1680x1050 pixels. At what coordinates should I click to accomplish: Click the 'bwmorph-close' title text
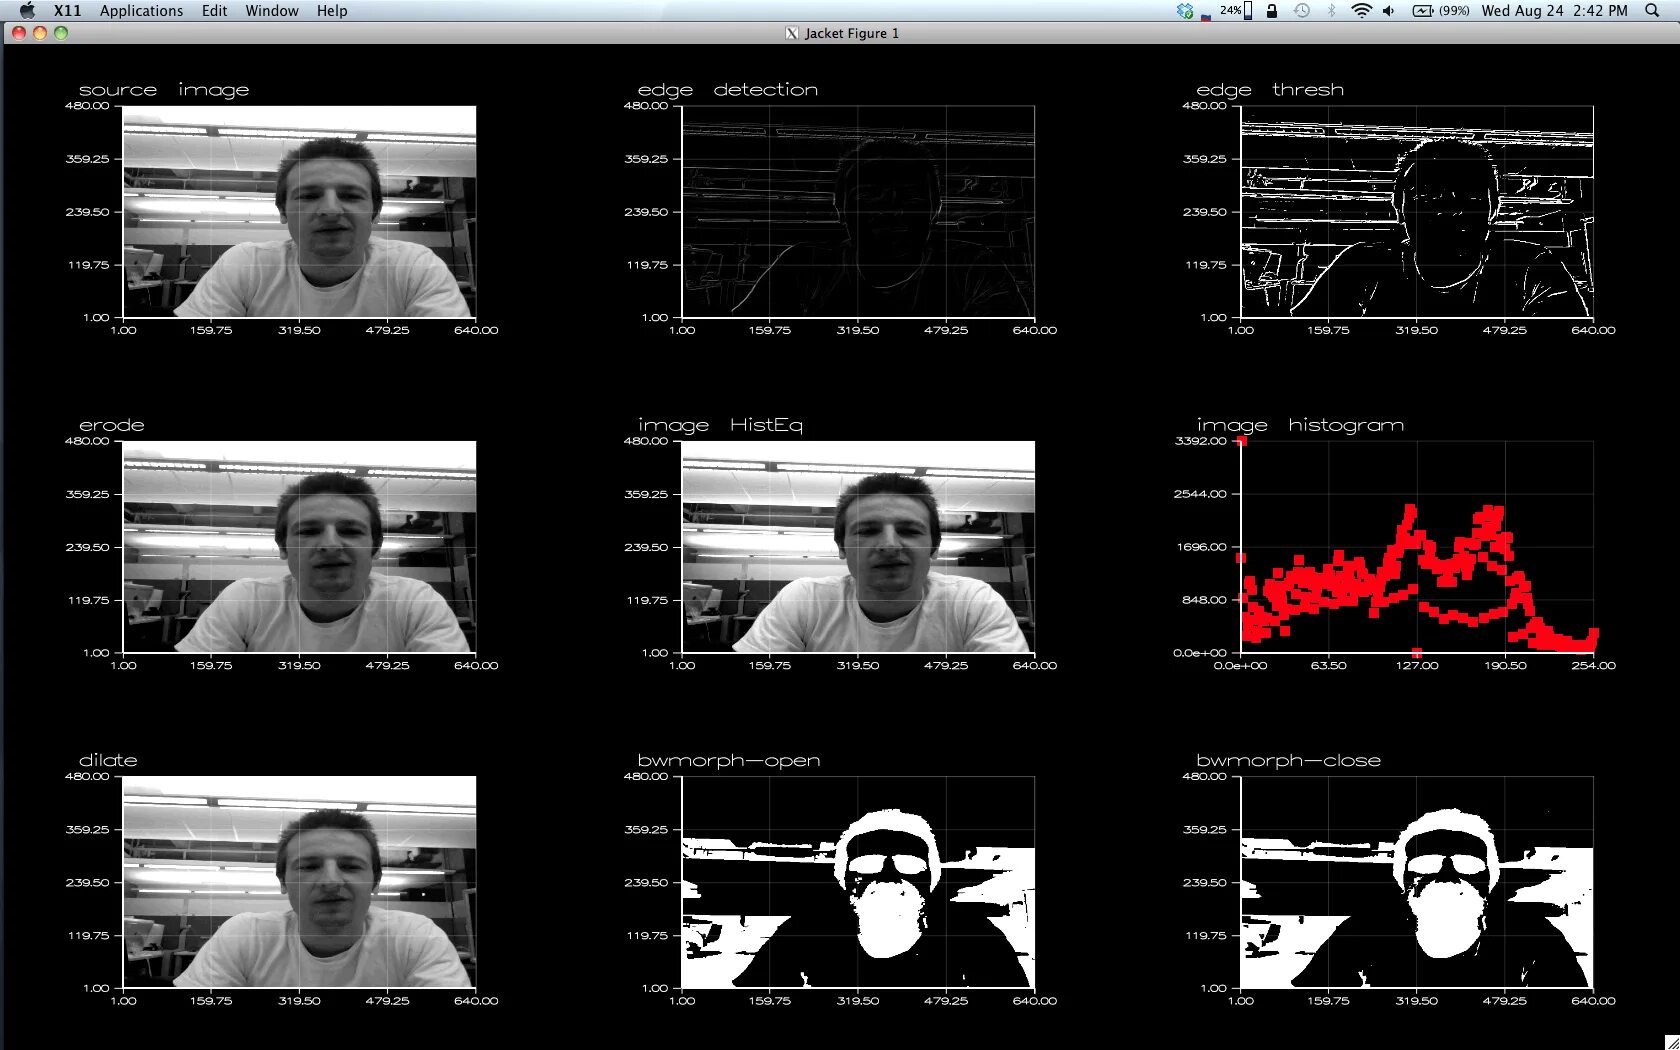pyautogui.click(x=1289, y=760)
